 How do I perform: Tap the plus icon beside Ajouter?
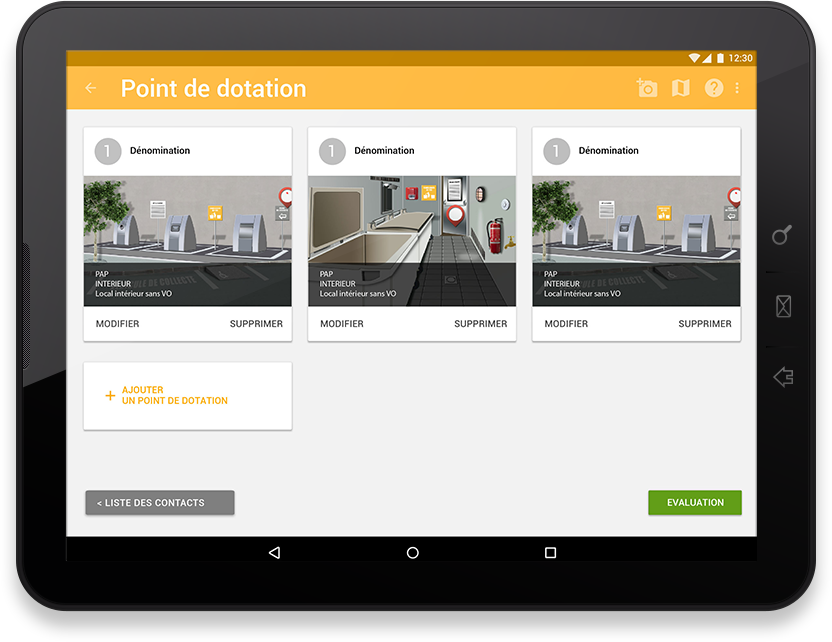tap(110, 395)
